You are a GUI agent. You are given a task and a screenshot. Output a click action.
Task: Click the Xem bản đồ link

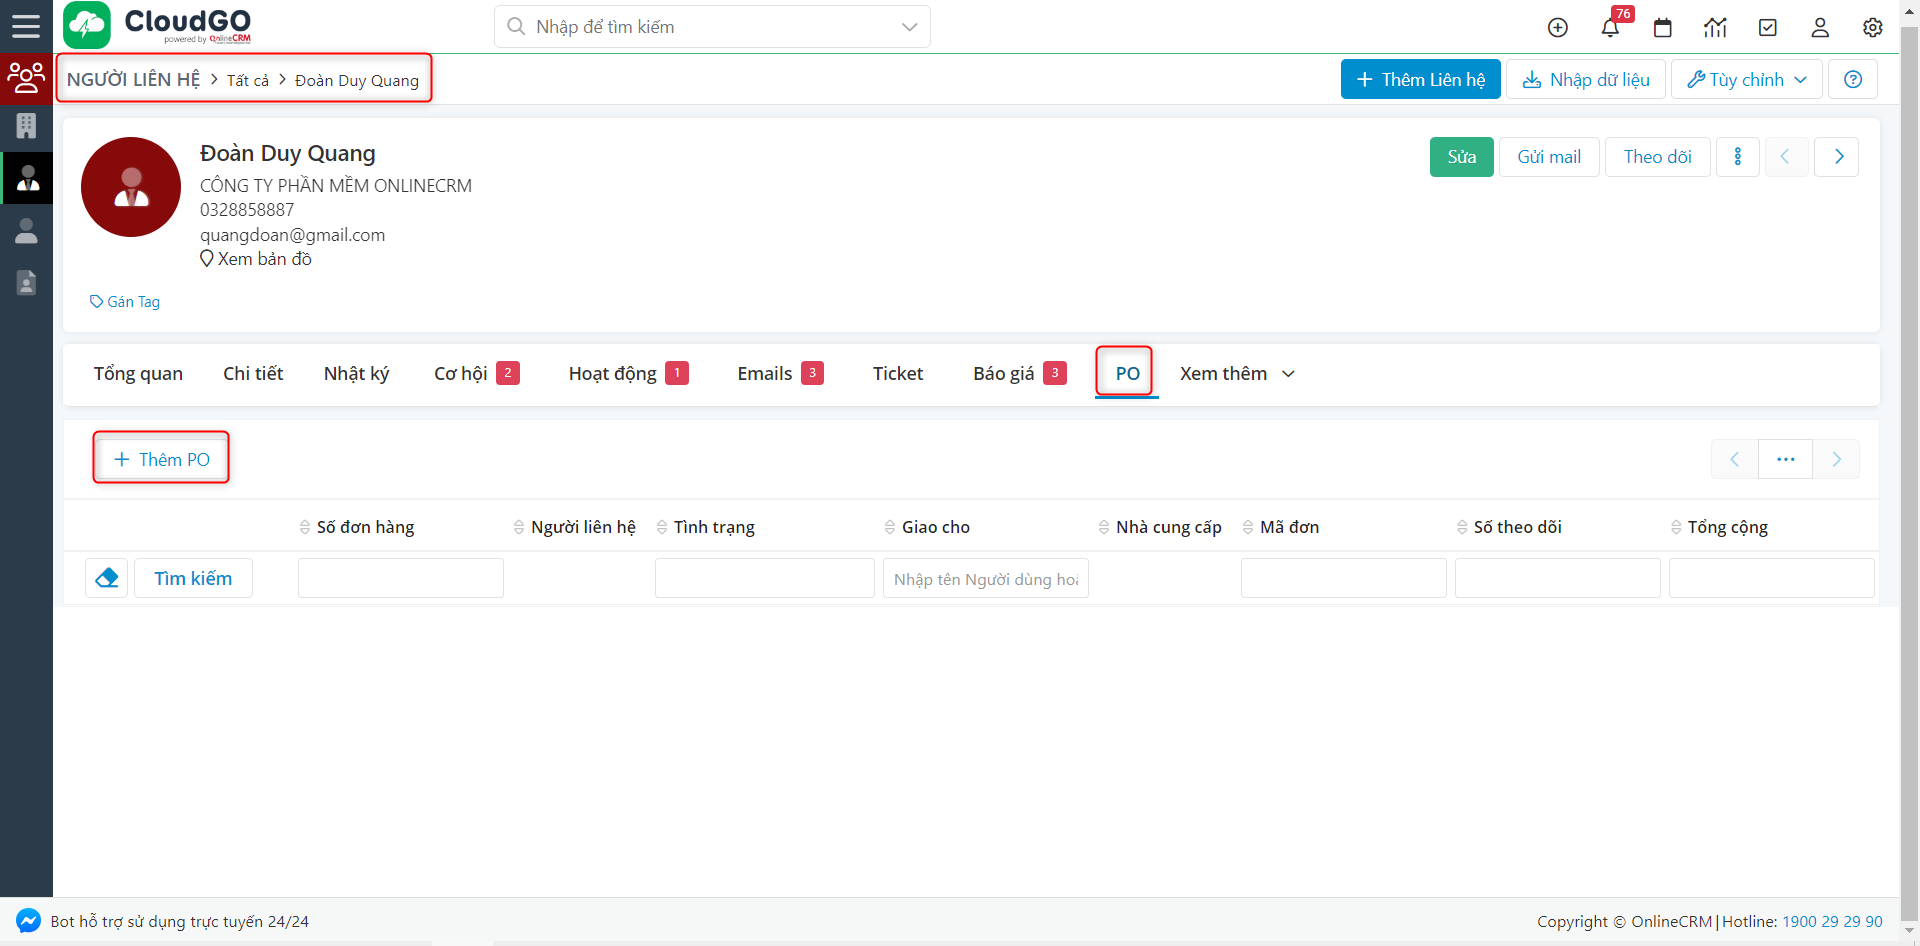coord(264,259)
